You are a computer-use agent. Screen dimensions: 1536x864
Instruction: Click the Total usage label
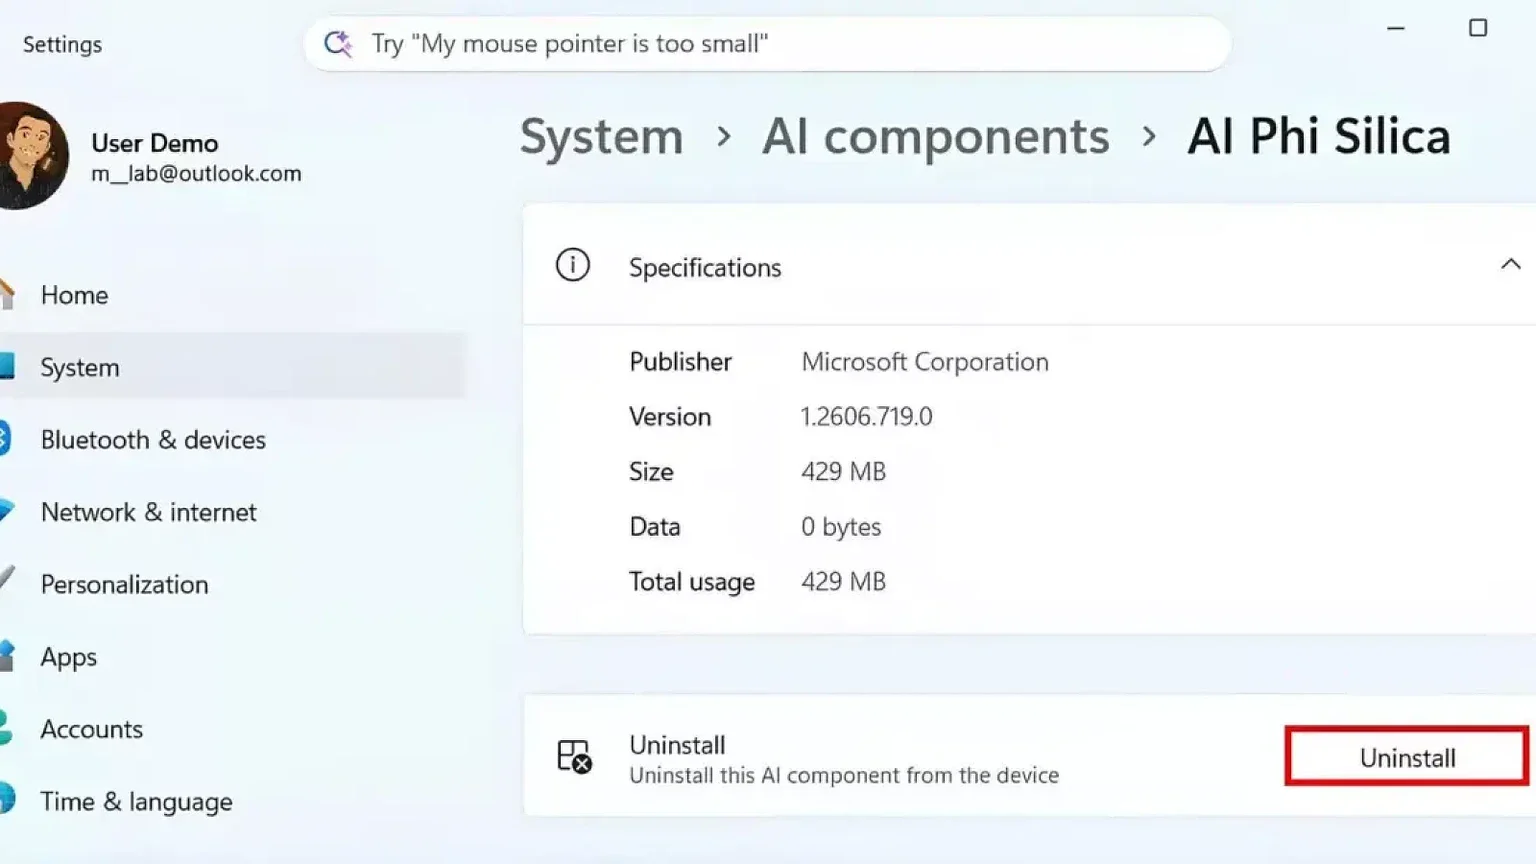[692, 581]
